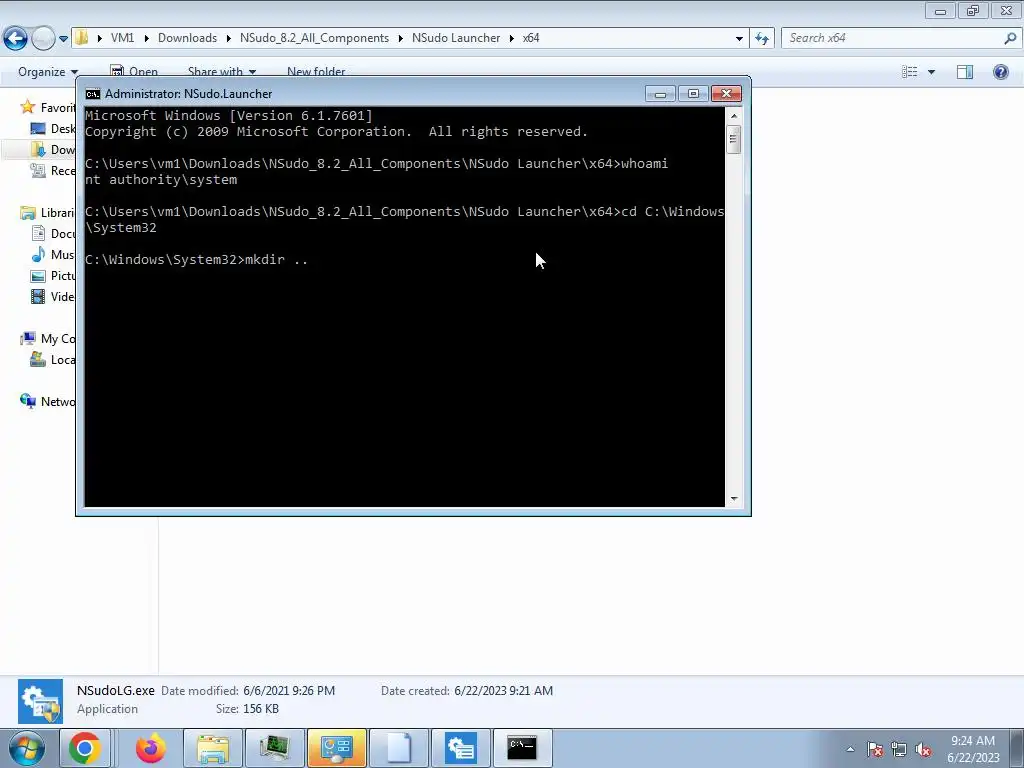Click the 'nt authority\system' output line
Viewport: 1024px width, 768px height.
[161, 180]
